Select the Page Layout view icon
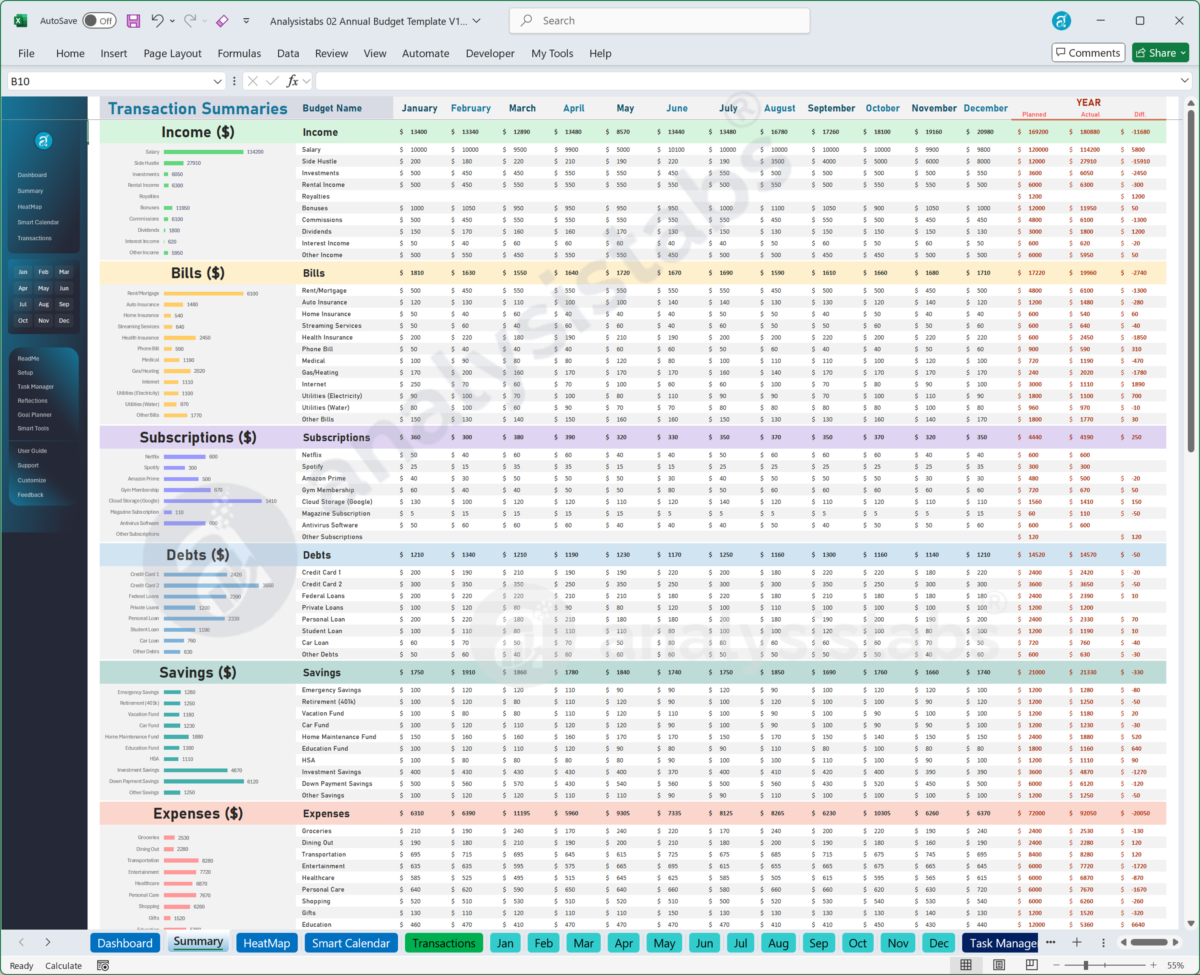Viewport: 1200px width, 975px height. [999, 964]
